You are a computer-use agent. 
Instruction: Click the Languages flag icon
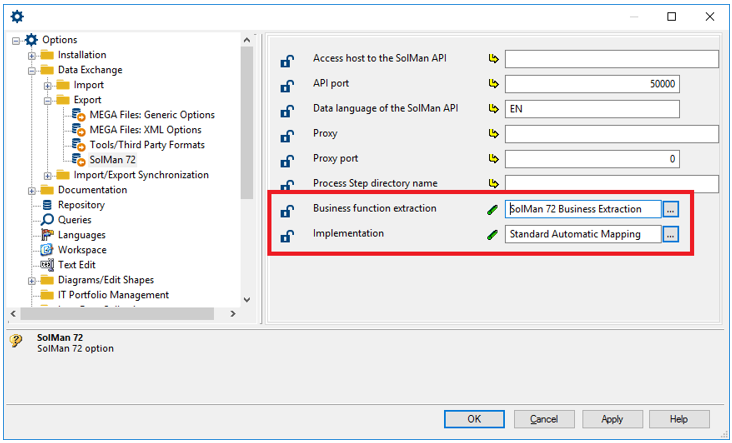pyautogui.click(x=47, y=235)
